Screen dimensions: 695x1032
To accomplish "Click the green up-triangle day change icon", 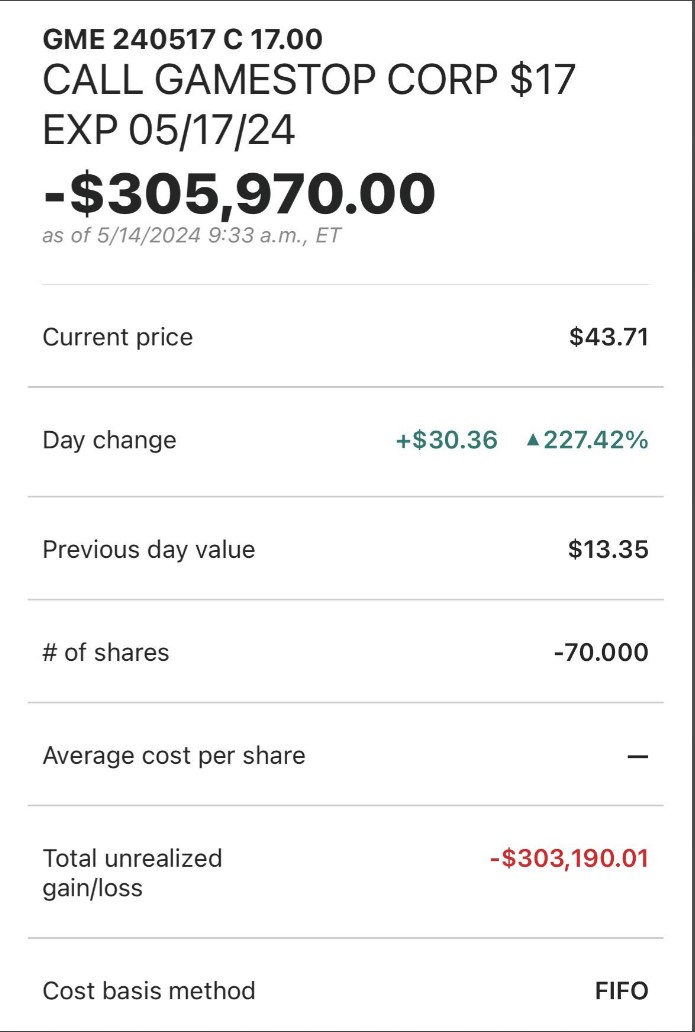I will [x=533, y=440].
